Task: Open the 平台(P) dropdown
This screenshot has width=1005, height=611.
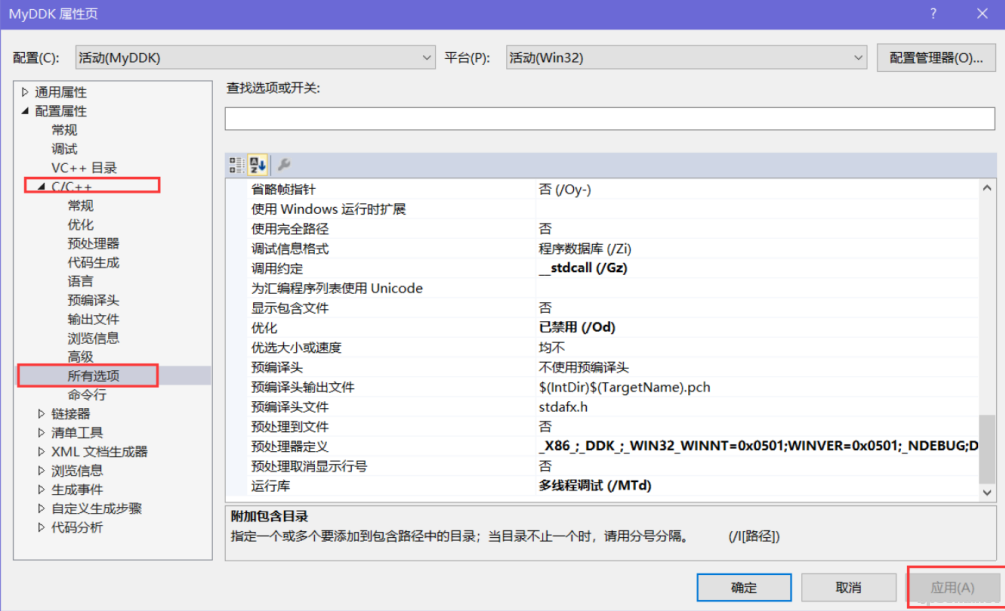Action: point(686,58)
